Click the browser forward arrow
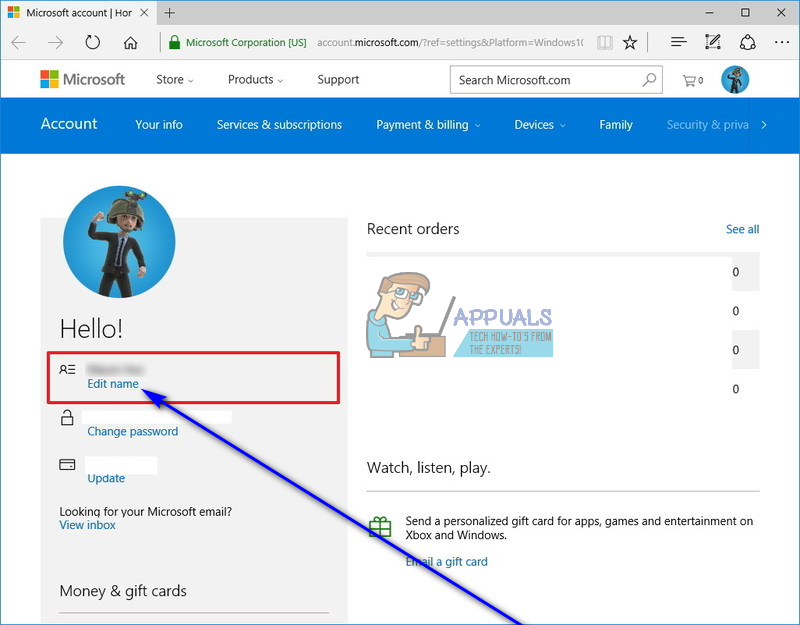 (56, 42)
